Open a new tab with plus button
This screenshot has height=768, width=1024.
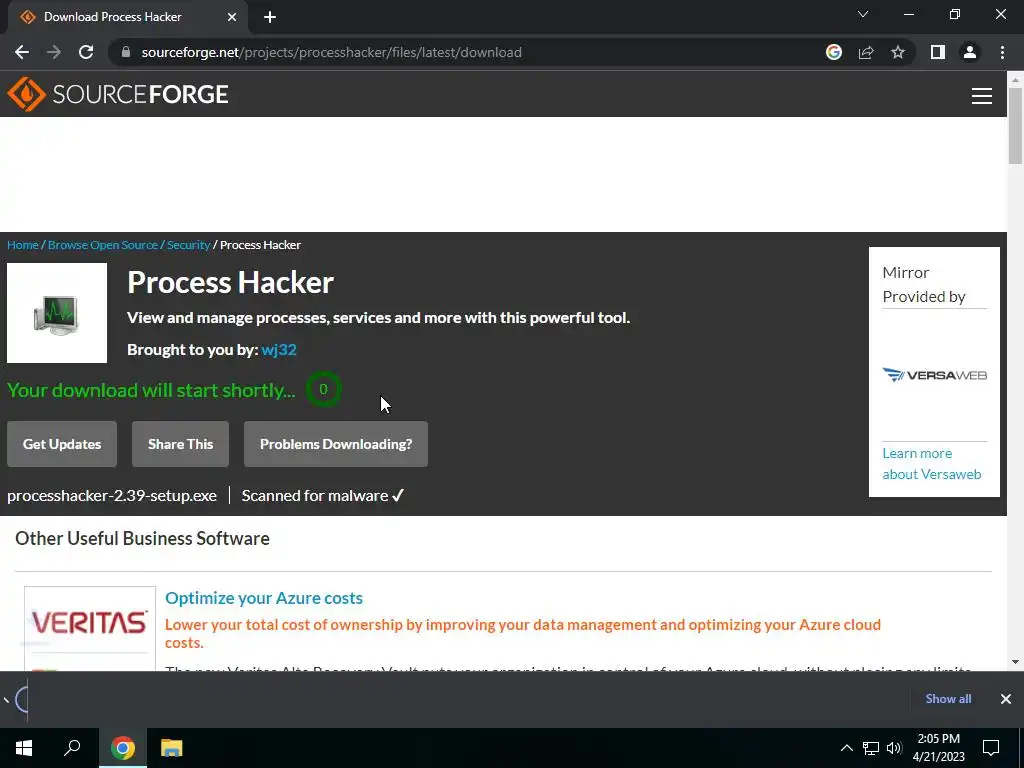(270, 17)
